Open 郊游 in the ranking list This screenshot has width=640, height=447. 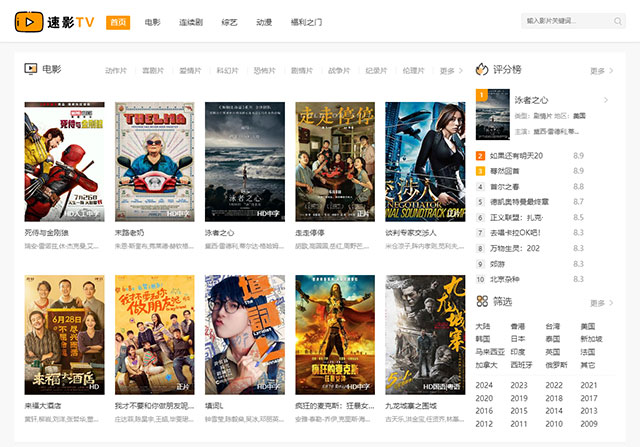pos(497,264)
